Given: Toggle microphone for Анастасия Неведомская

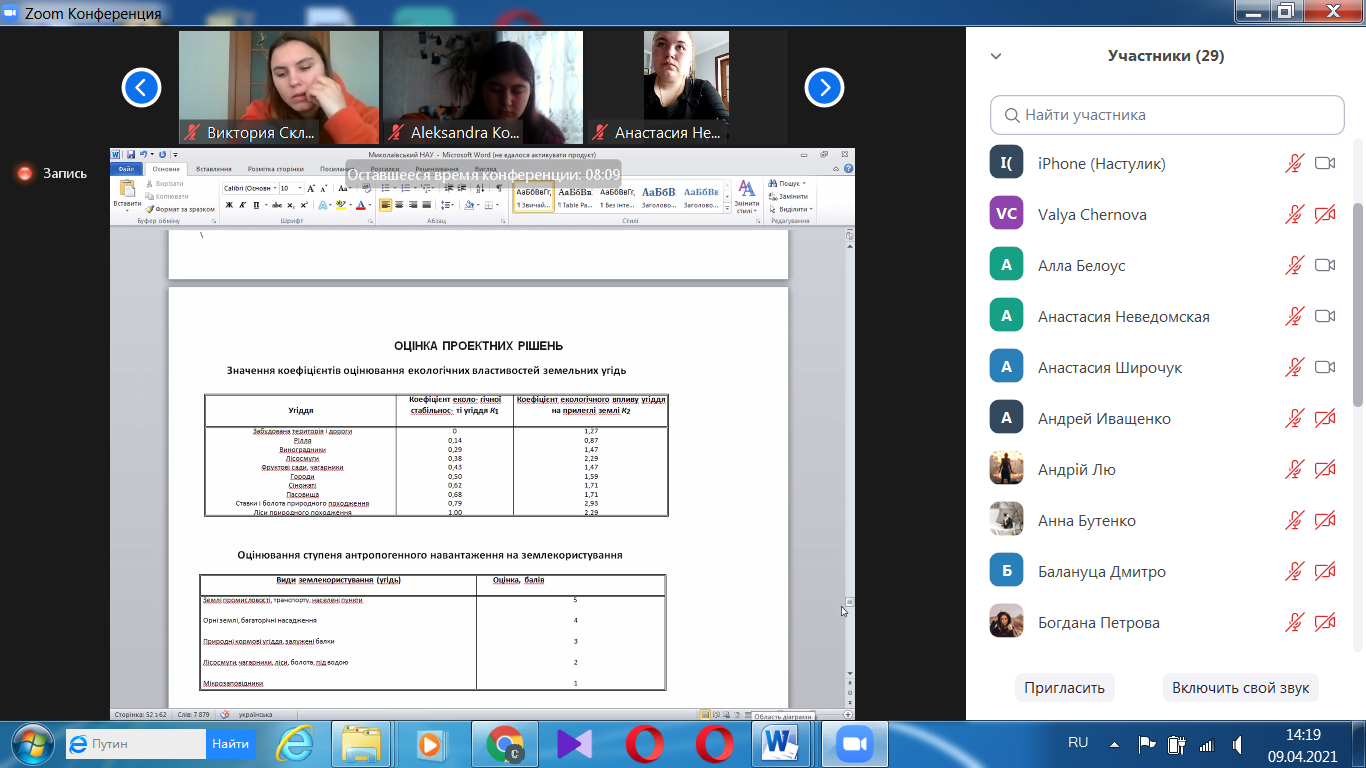Looking at the screenshot, I should 1294,316.
